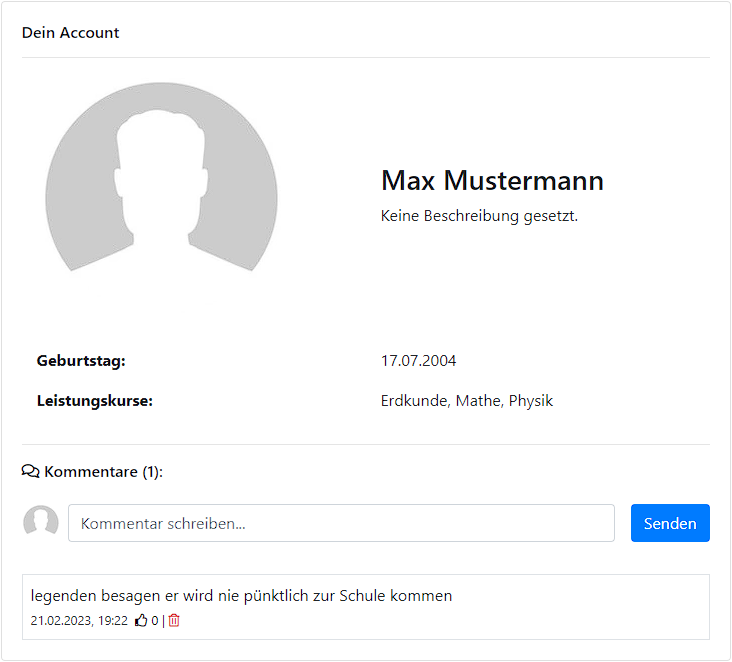Submit comment with the Senden button
The width and height of the screenshot is (732, 662).
[670, 523]
